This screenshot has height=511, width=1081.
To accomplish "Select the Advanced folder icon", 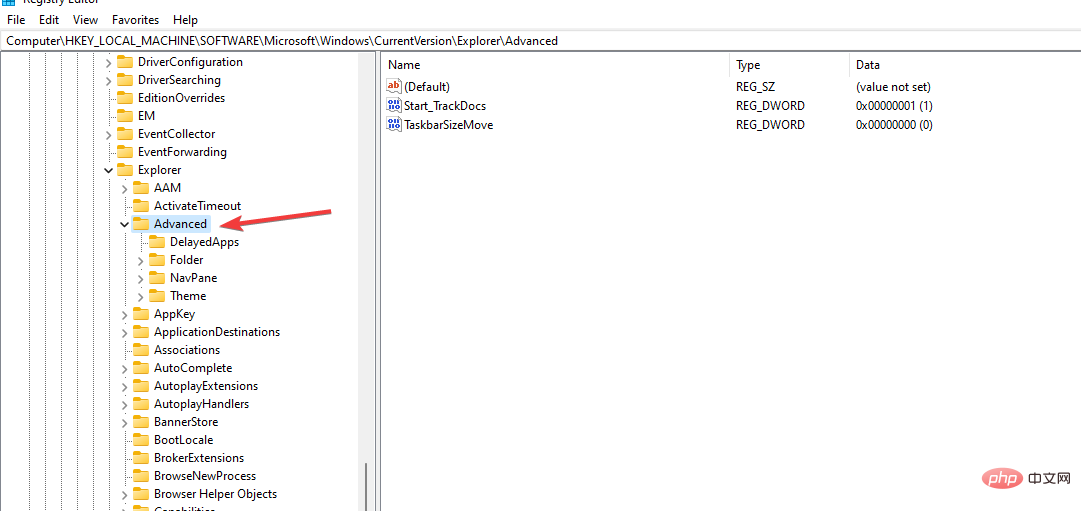I will (x=141, y=224).
